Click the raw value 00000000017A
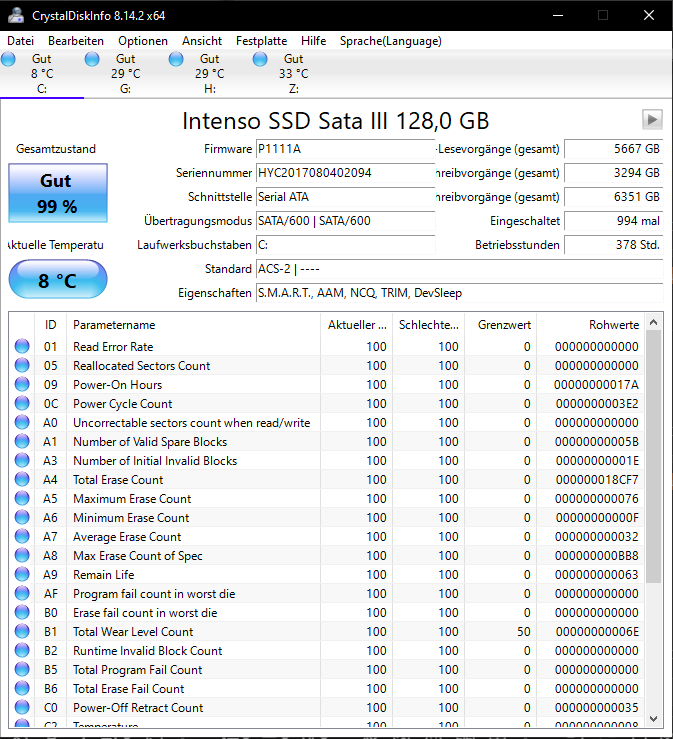This screenshot has height=739, width=673. 596,385
